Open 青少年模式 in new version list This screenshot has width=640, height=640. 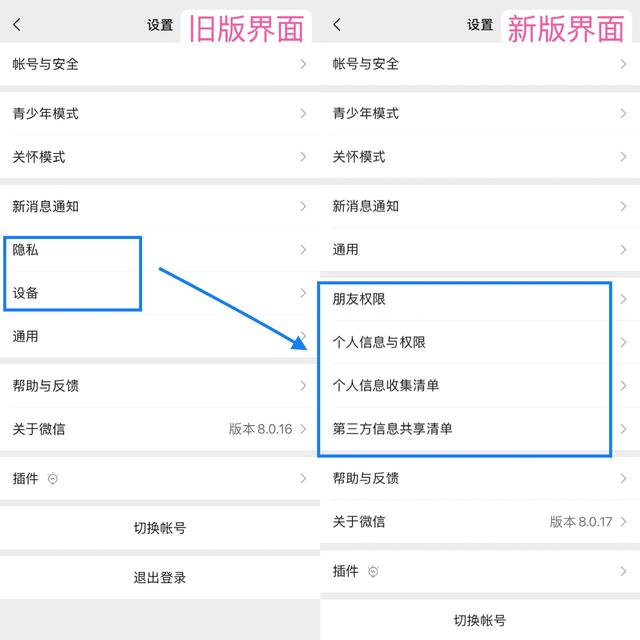pos(480,113)
